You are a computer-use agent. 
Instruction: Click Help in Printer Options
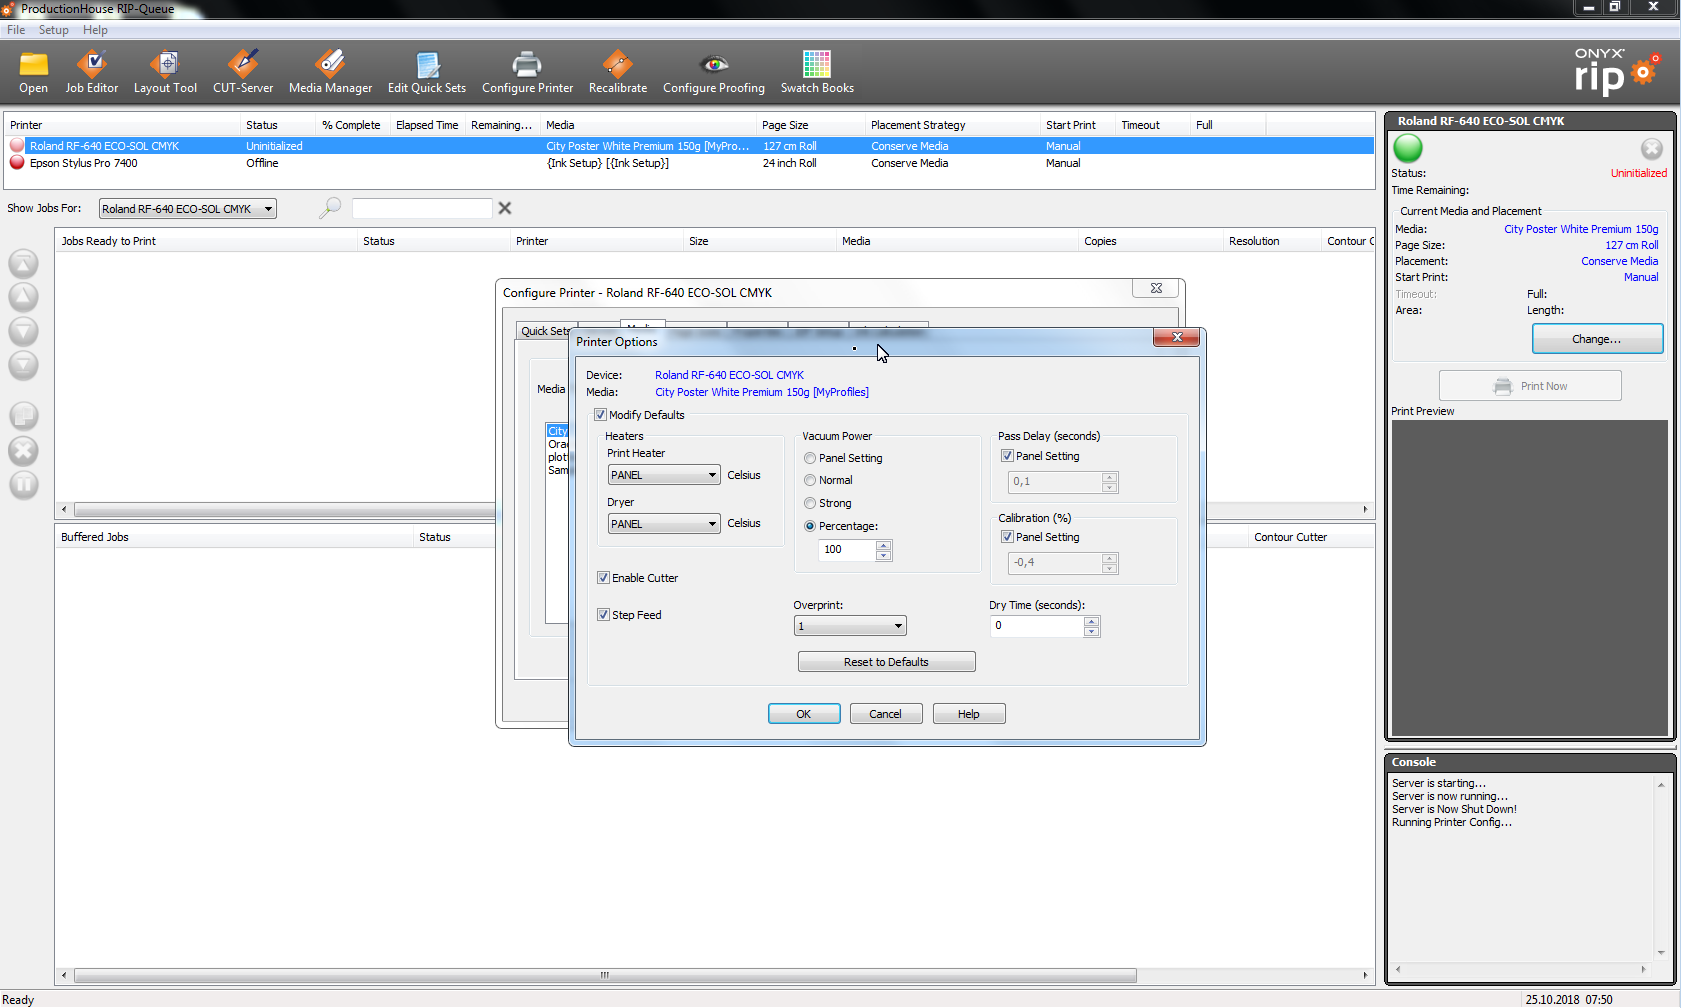[x=968, y=714]
